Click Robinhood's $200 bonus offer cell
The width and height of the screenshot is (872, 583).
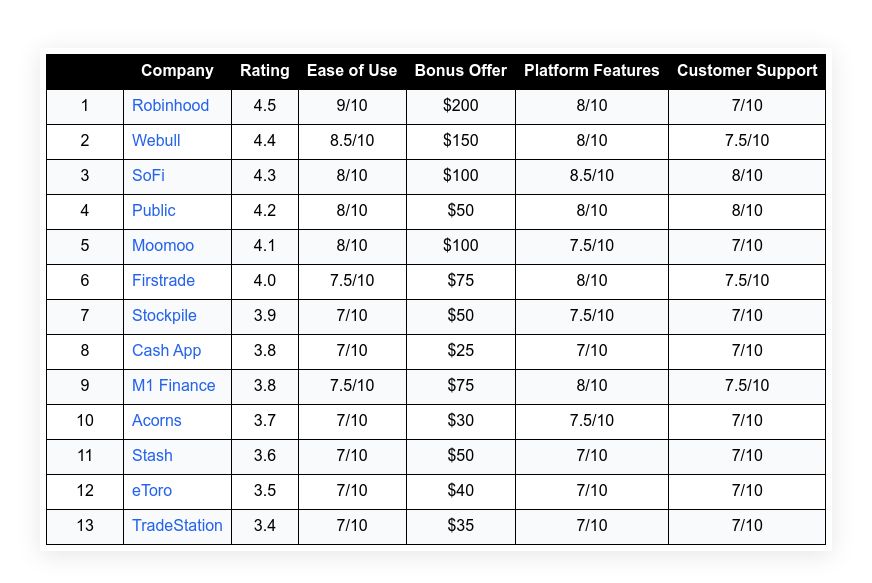point(461,106)
